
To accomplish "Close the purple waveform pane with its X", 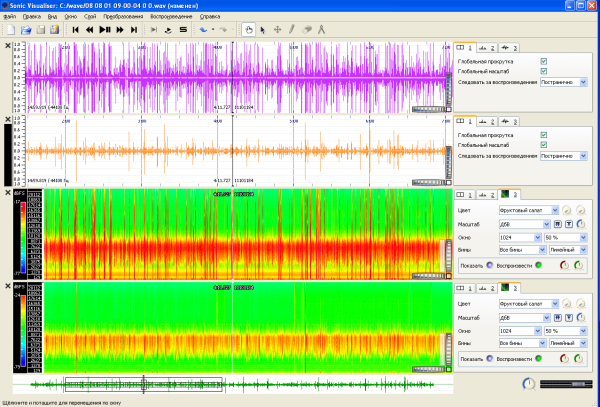I will 8,46.
